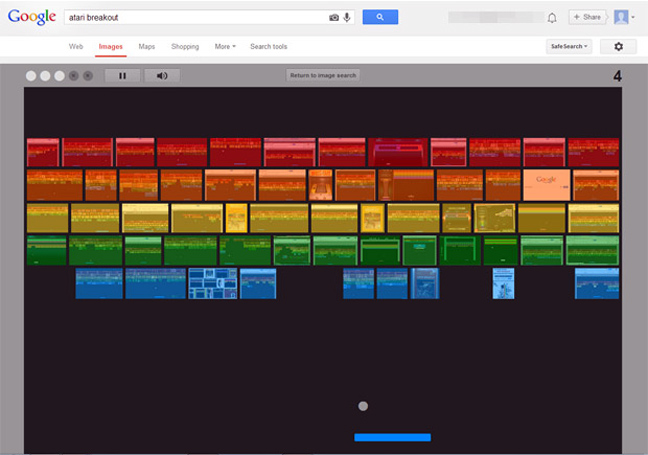This screenshot has width=648, height=455.
Task: Click the user profile avatar
Action: point(621,17)
